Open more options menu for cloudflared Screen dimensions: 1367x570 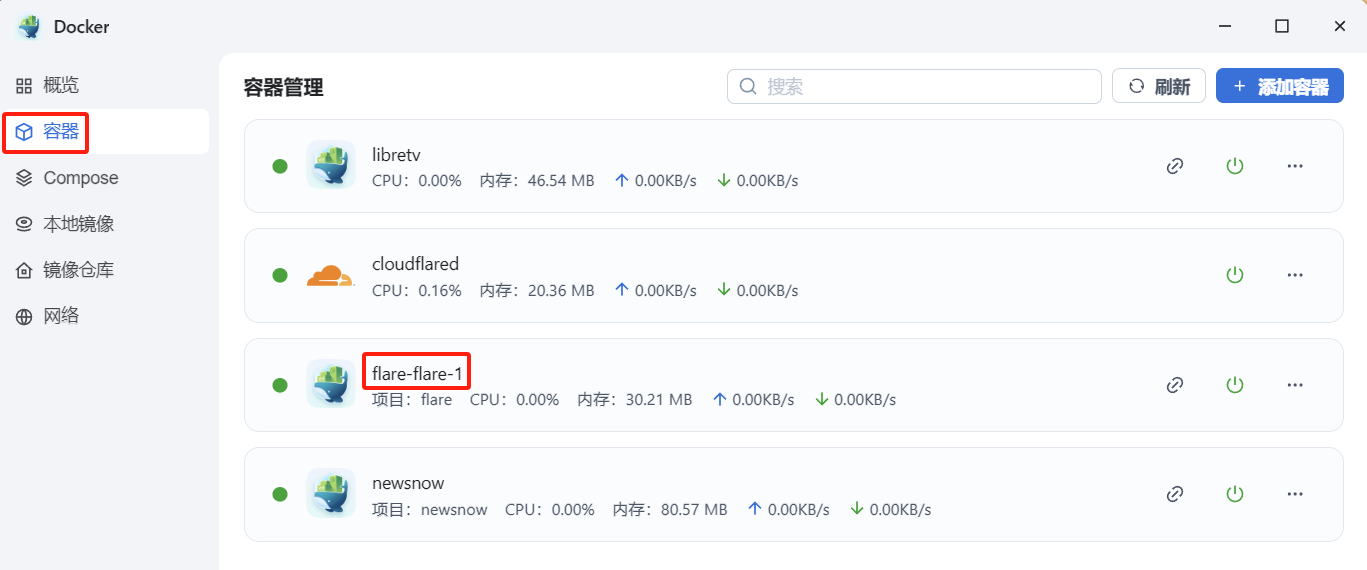[1295, 275]
